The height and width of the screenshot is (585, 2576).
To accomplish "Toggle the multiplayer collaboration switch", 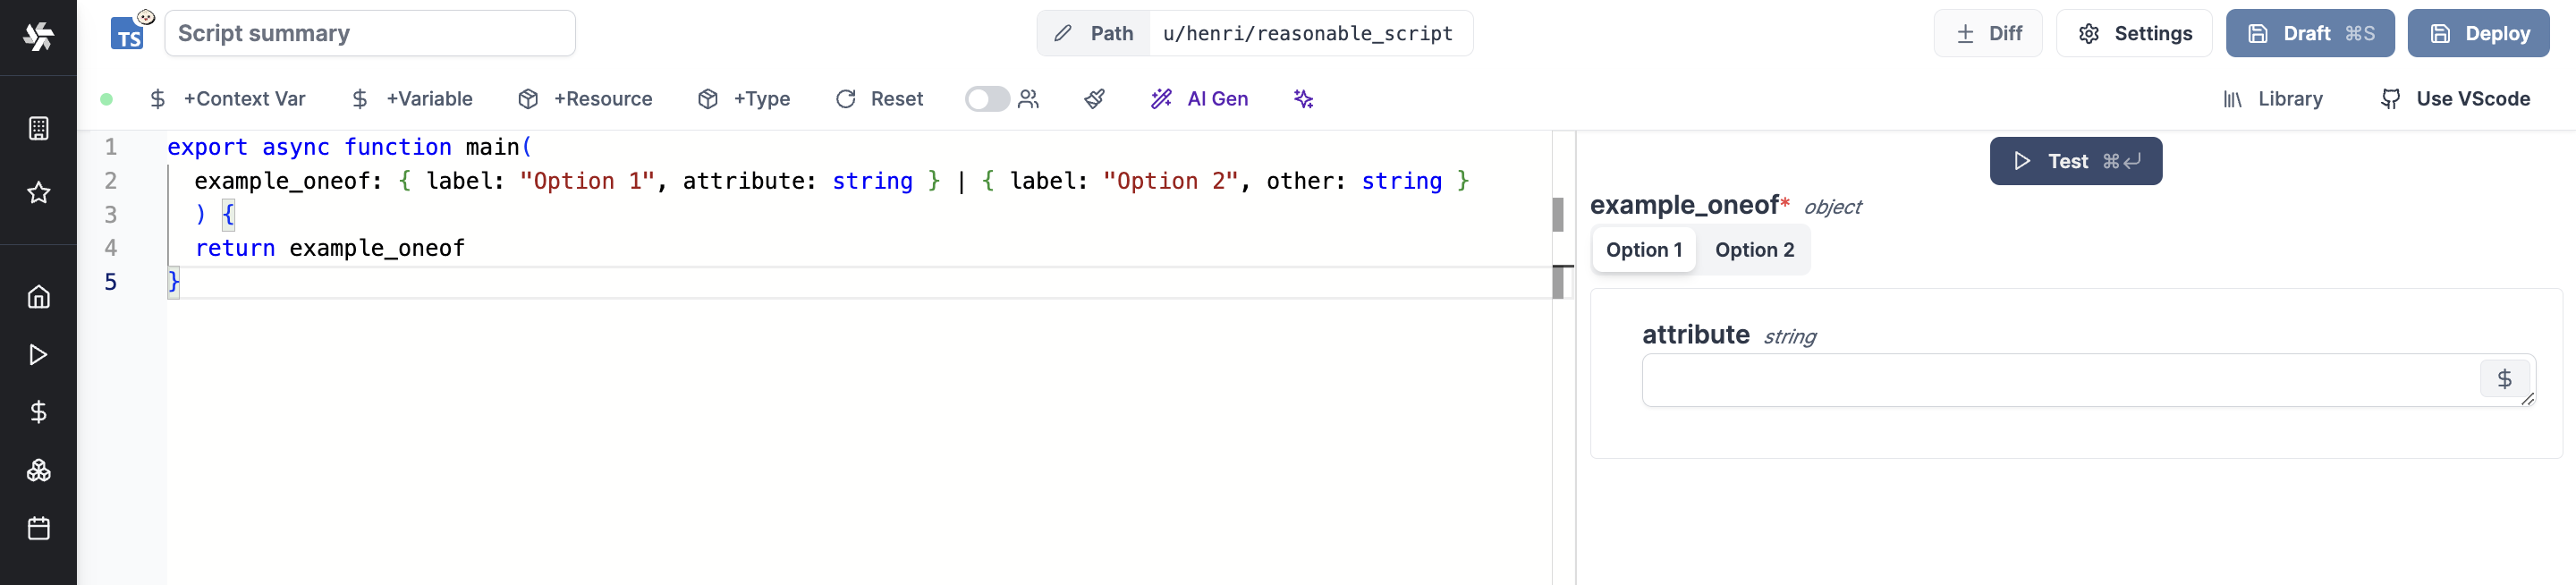I will click(986, 99).
